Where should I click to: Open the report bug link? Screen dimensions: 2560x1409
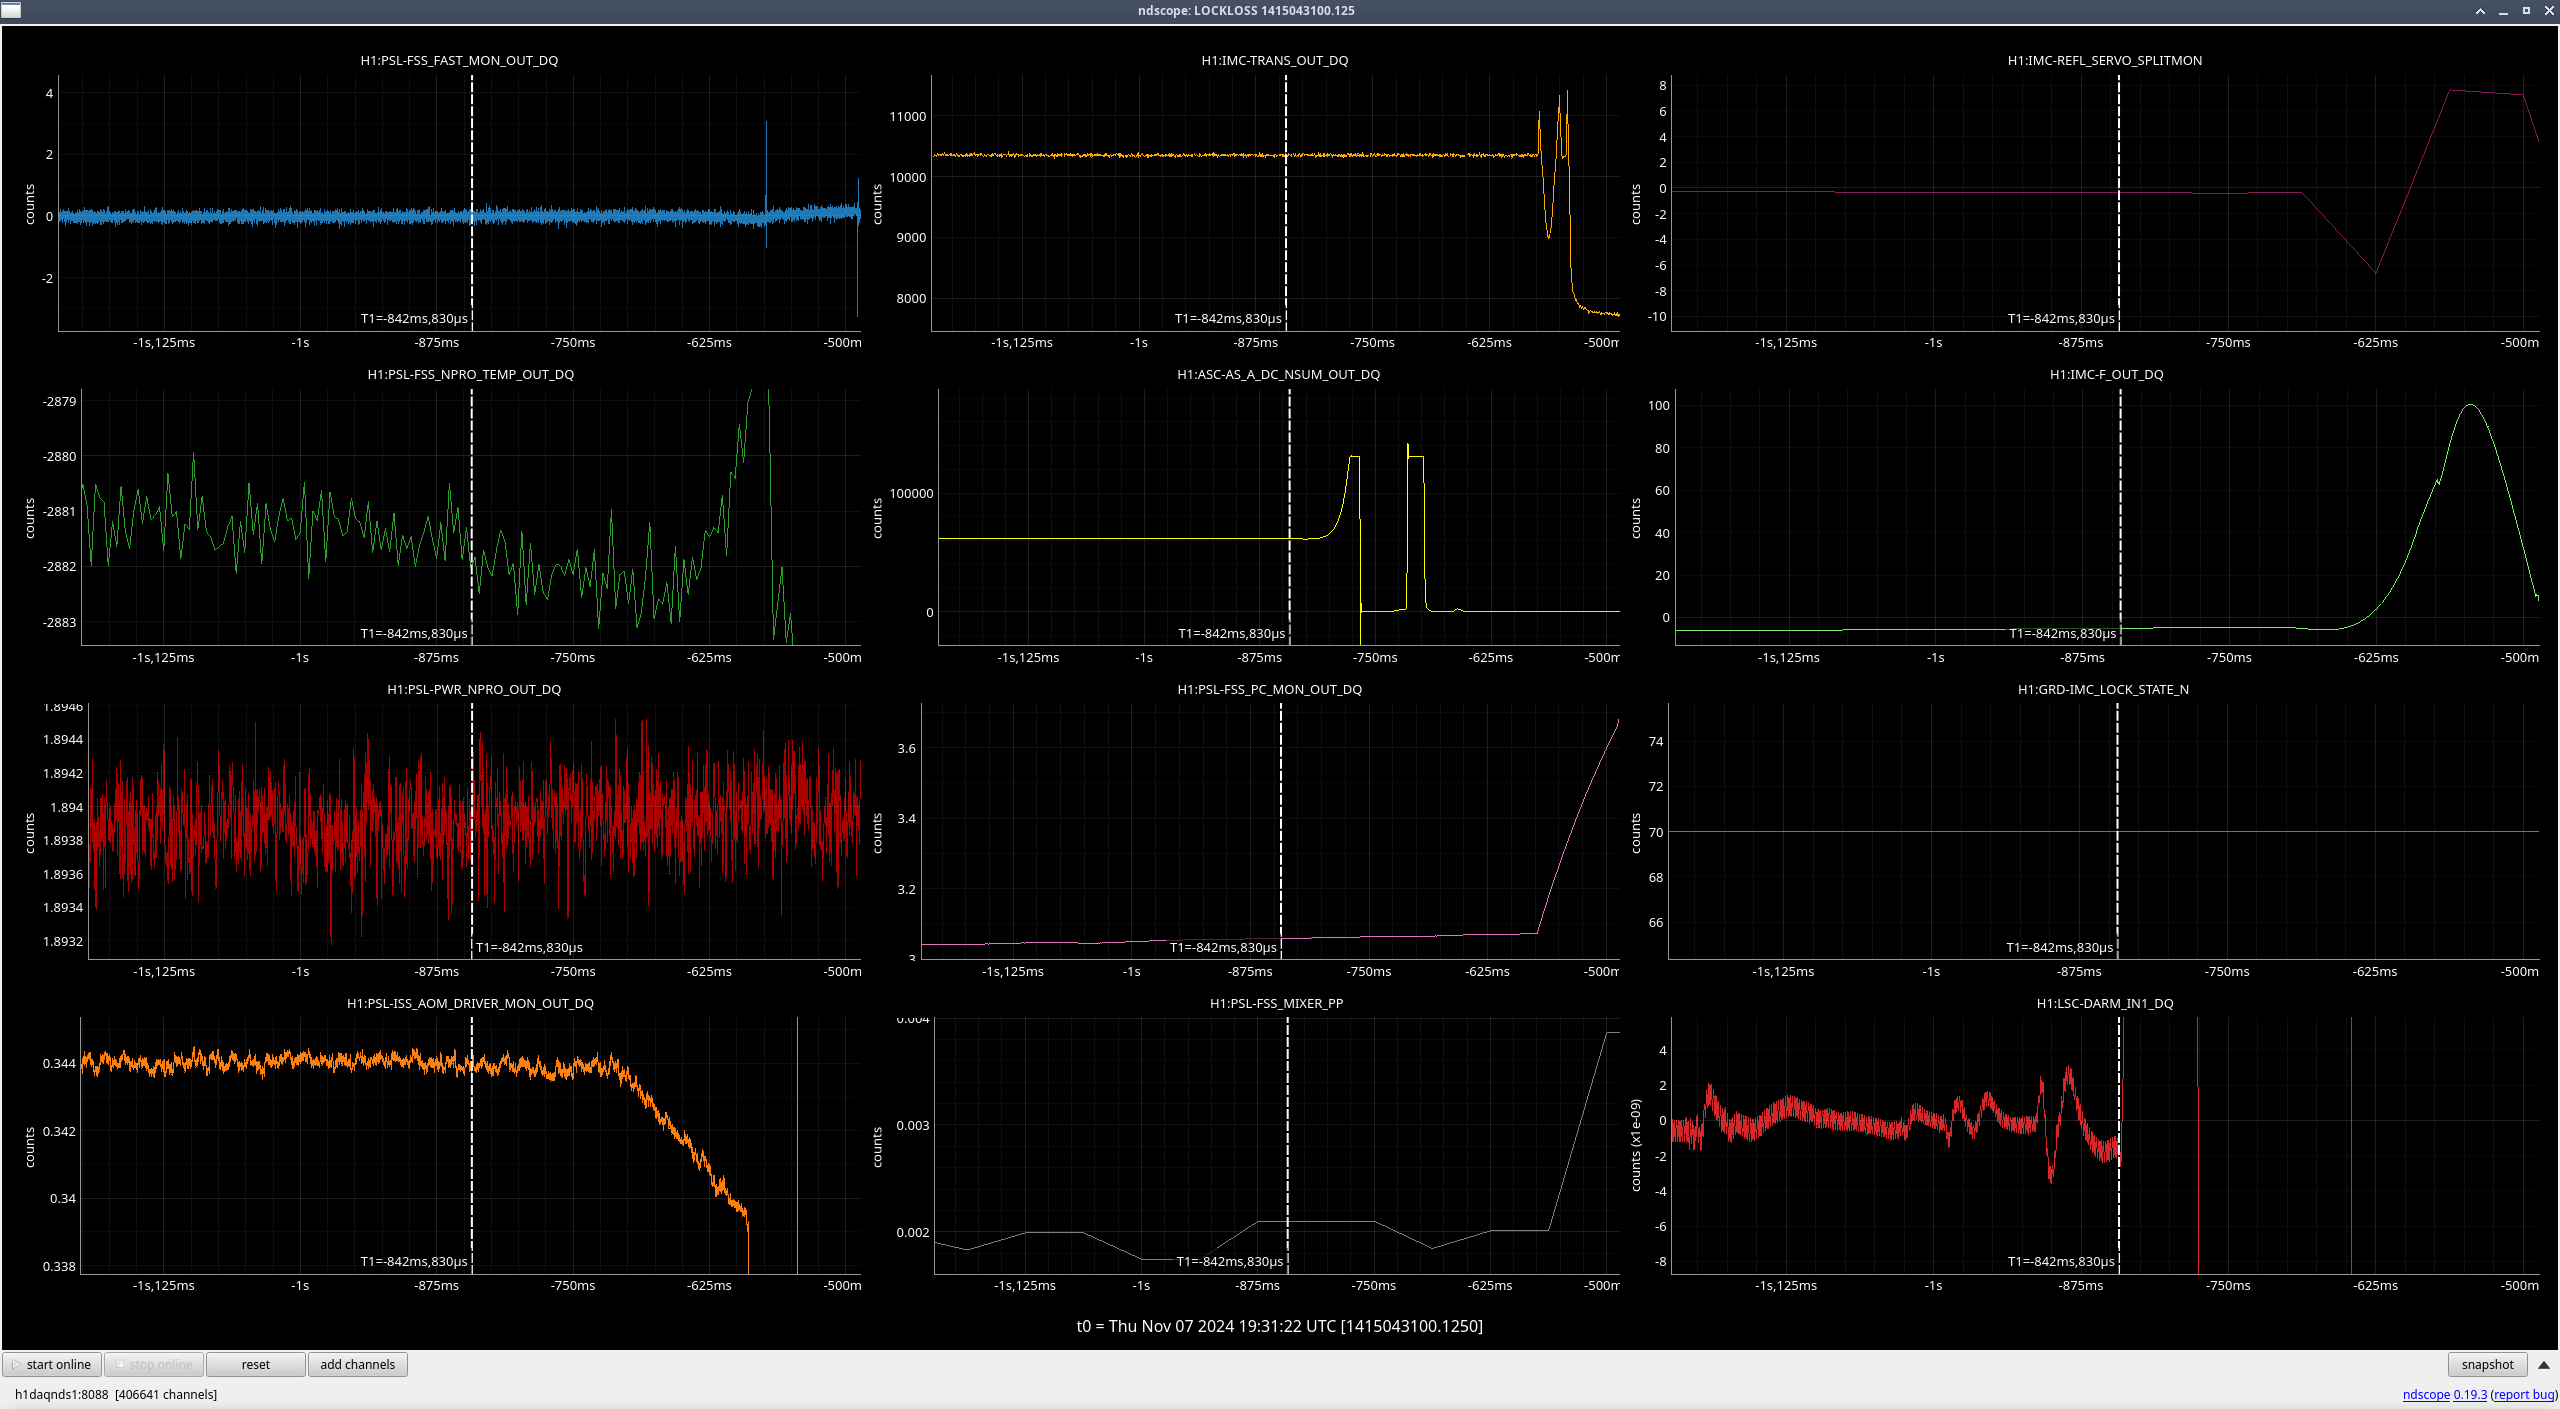(x=2525, y=1394)
